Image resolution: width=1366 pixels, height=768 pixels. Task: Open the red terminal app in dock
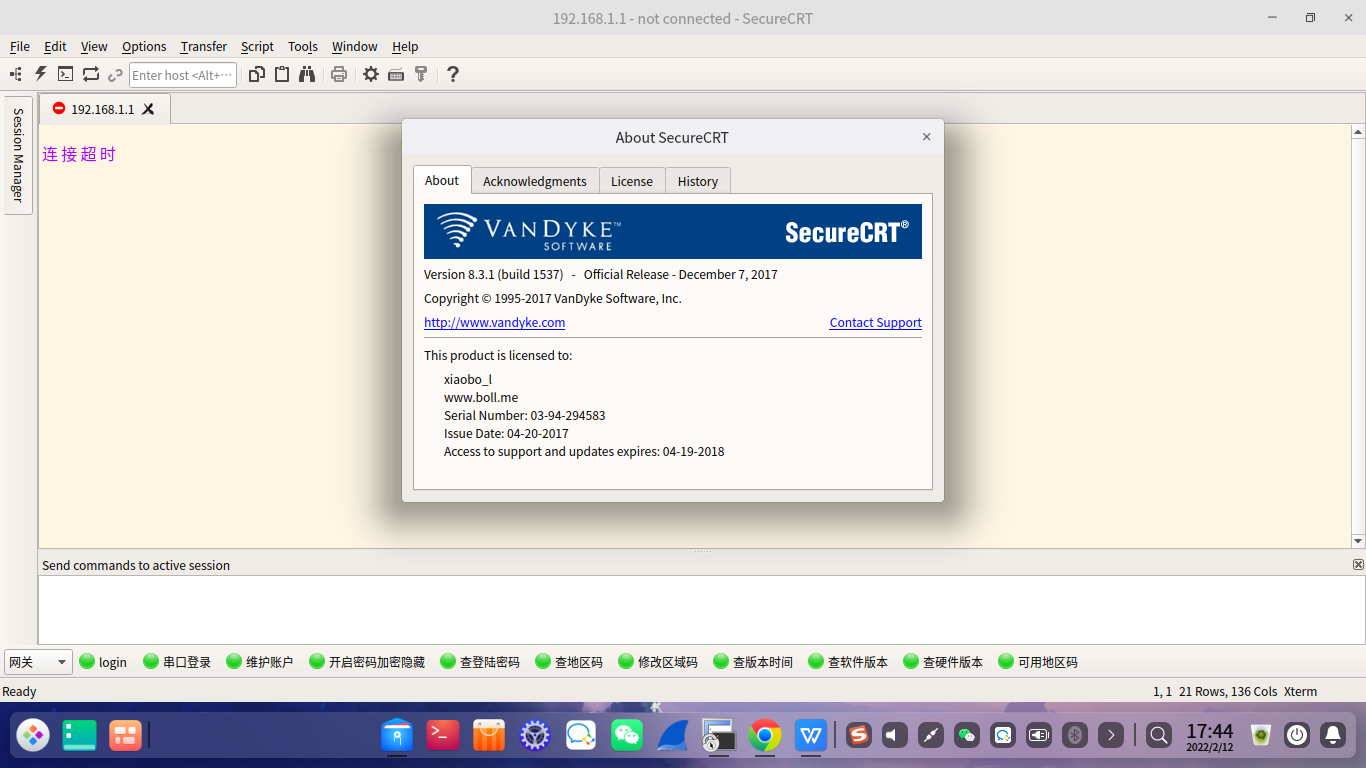tap(443, 736)
